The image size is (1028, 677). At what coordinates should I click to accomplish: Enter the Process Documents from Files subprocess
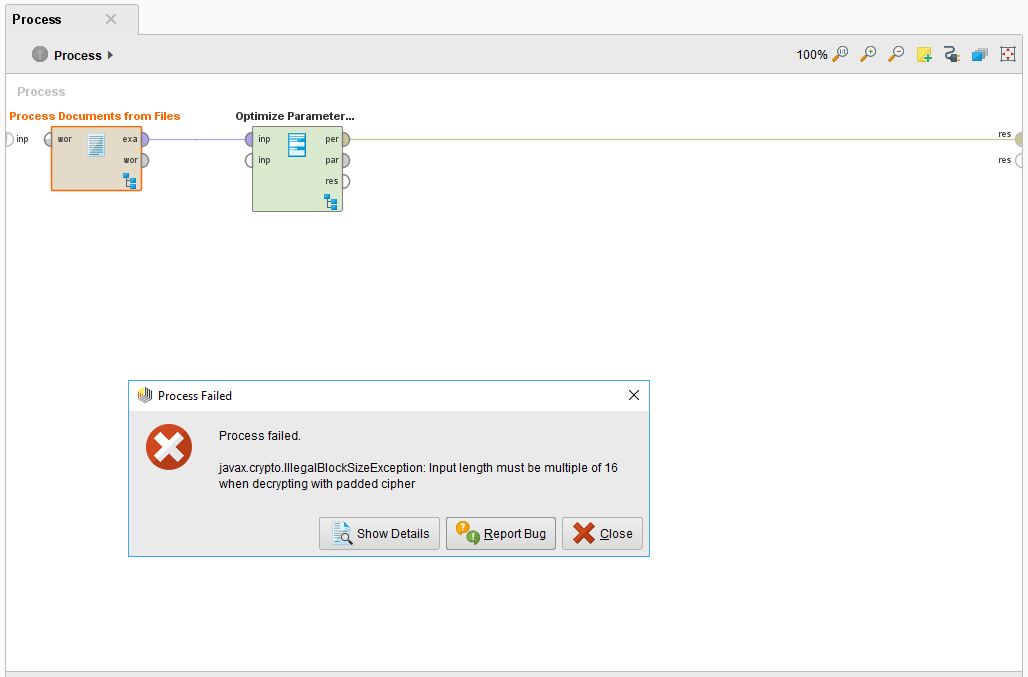129,181
